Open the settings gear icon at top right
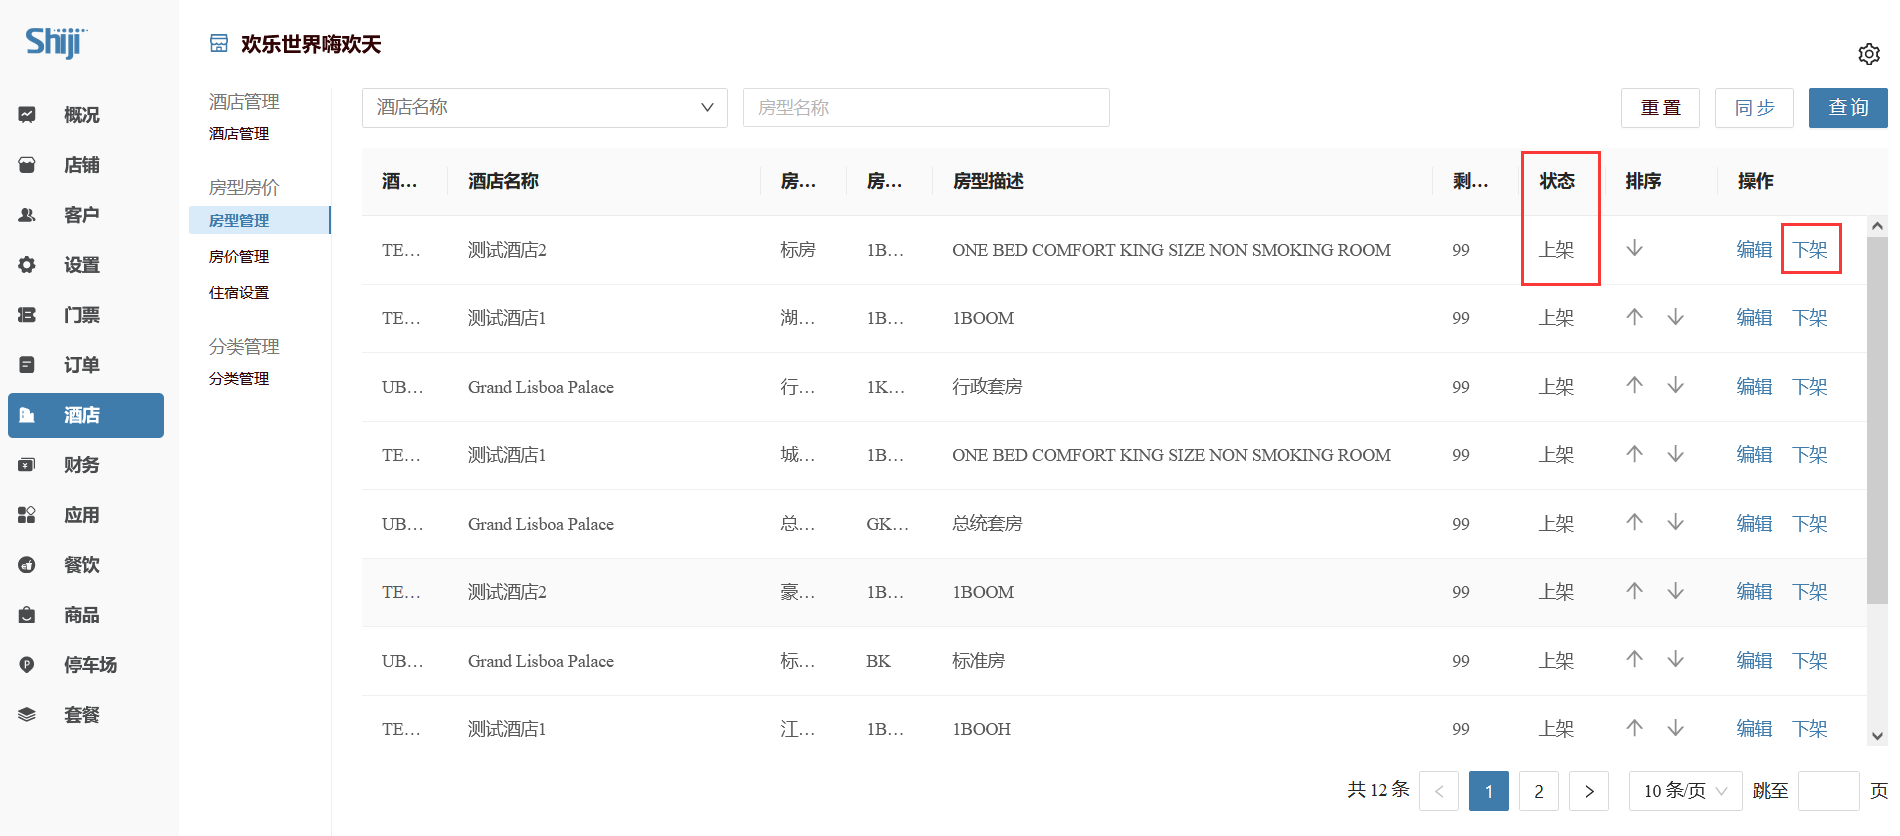 coord(1868,54)
